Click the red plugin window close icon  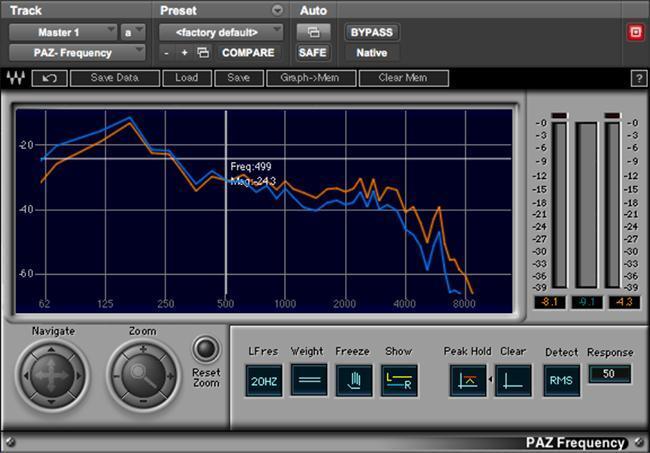point(634,32)
